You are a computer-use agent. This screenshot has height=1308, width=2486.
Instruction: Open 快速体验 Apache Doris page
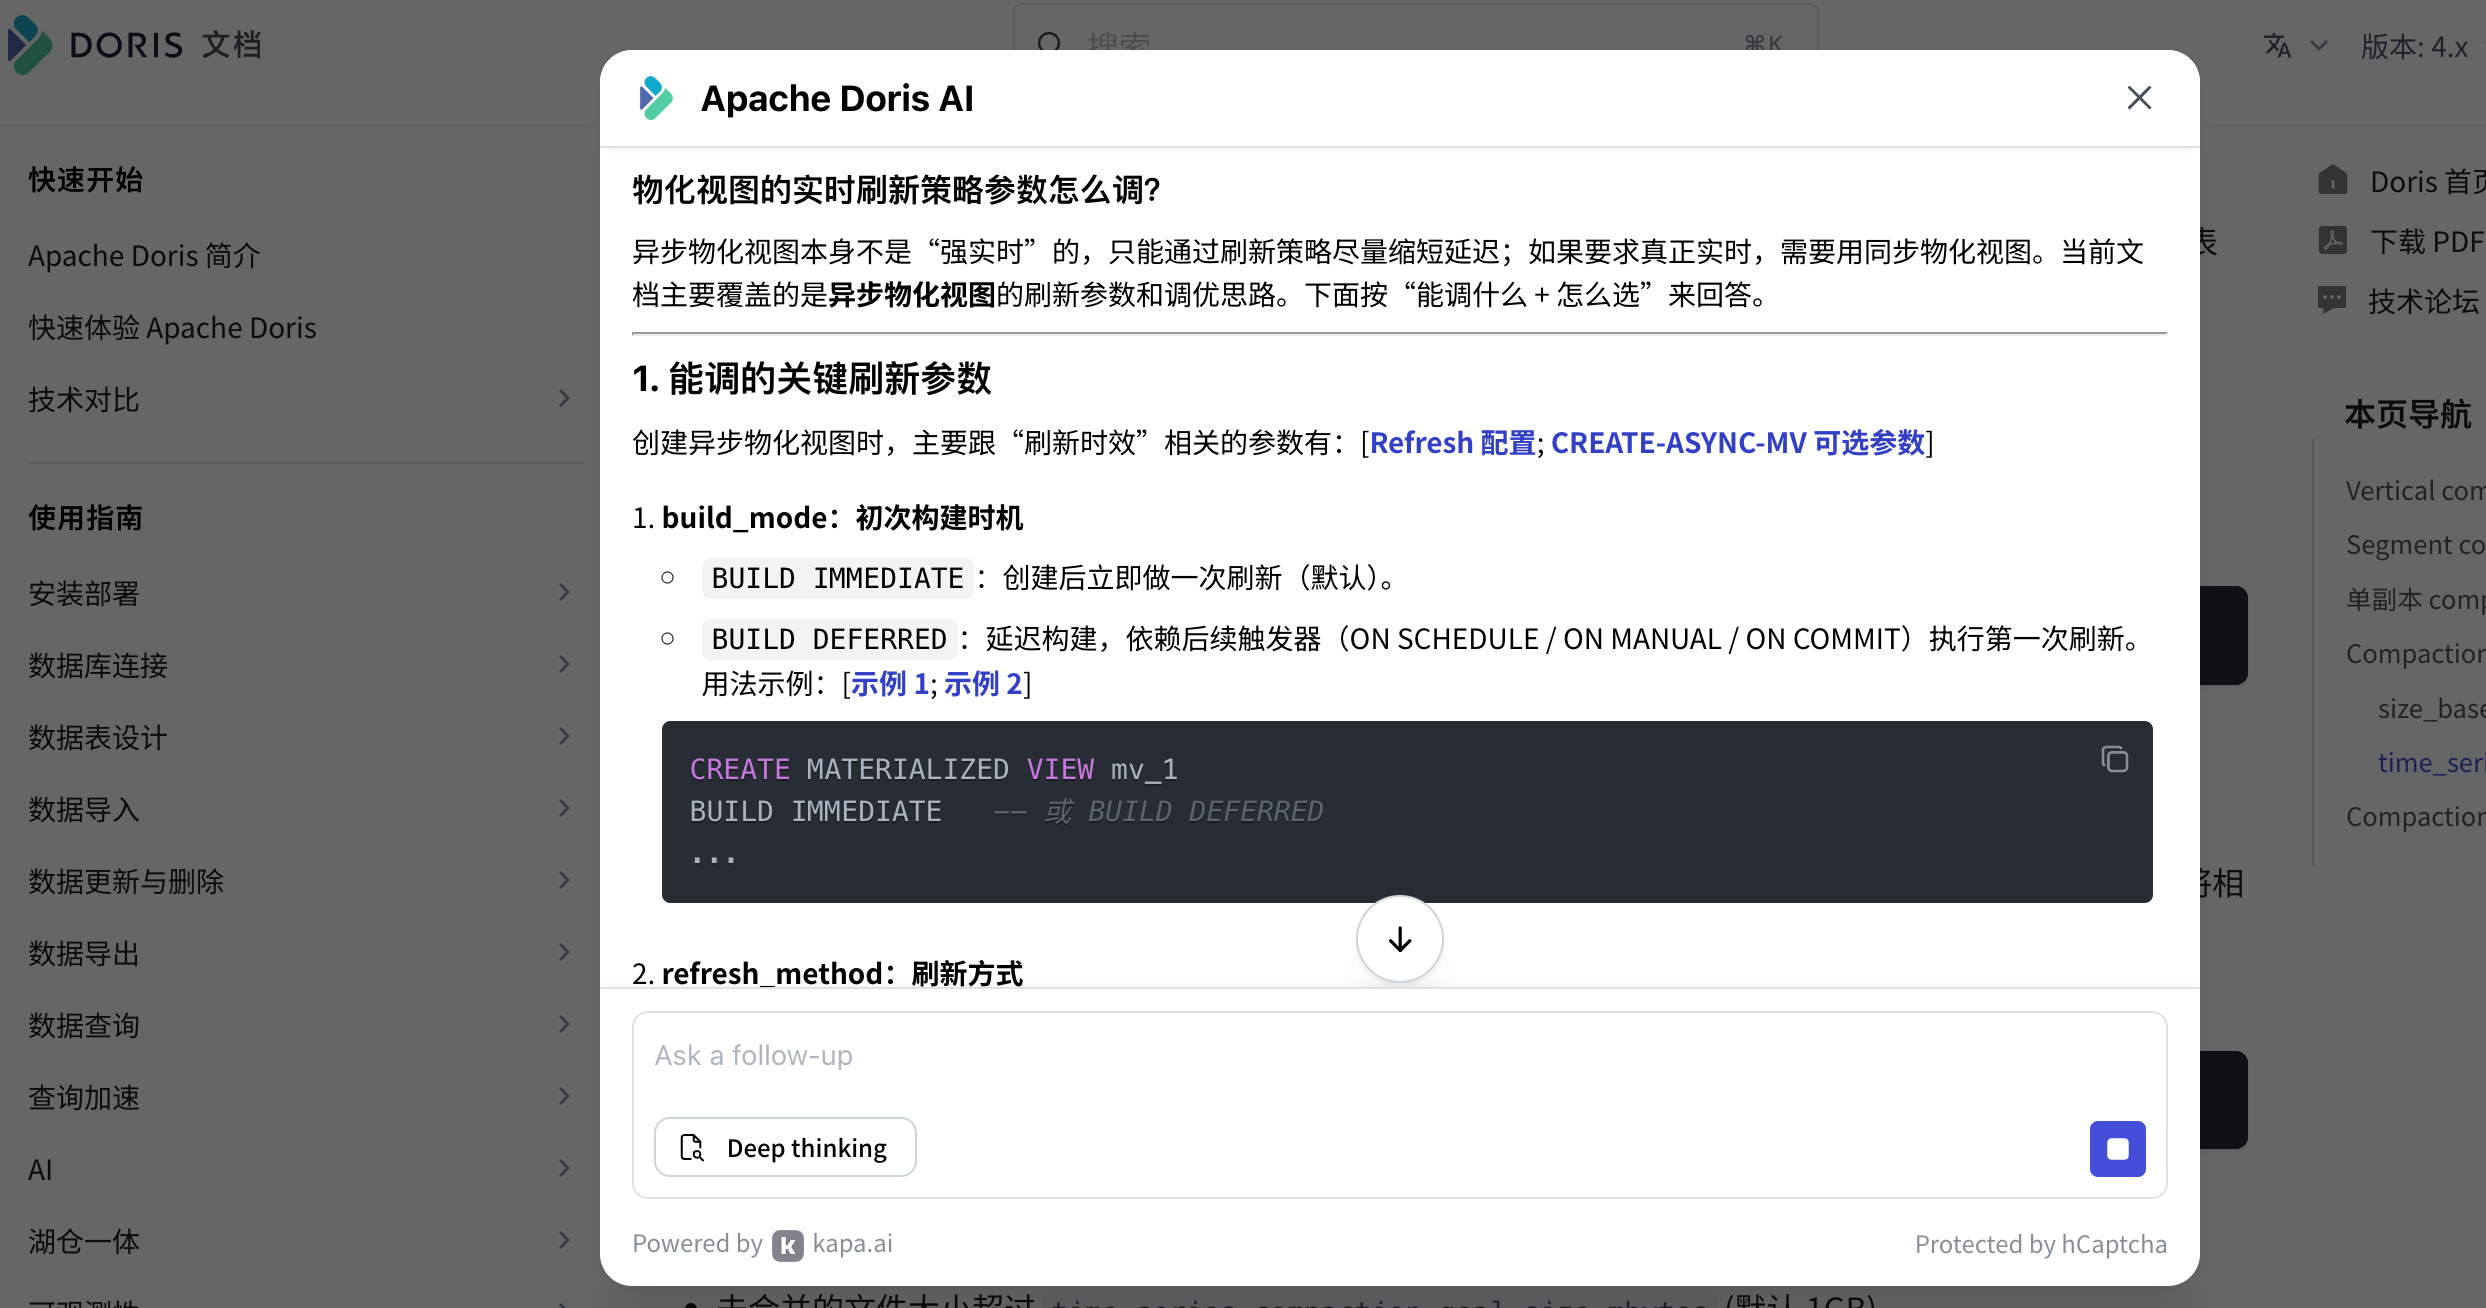point(172,328)
